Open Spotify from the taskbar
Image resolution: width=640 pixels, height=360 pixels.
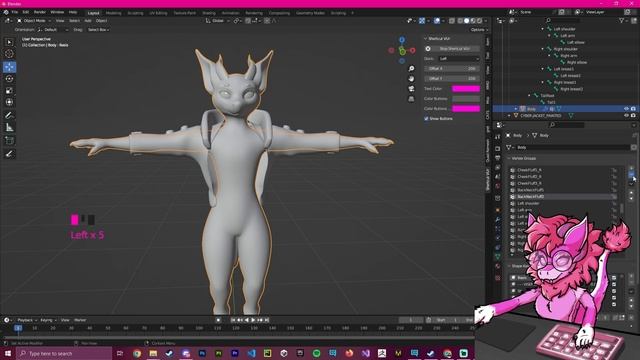point(316,353)
